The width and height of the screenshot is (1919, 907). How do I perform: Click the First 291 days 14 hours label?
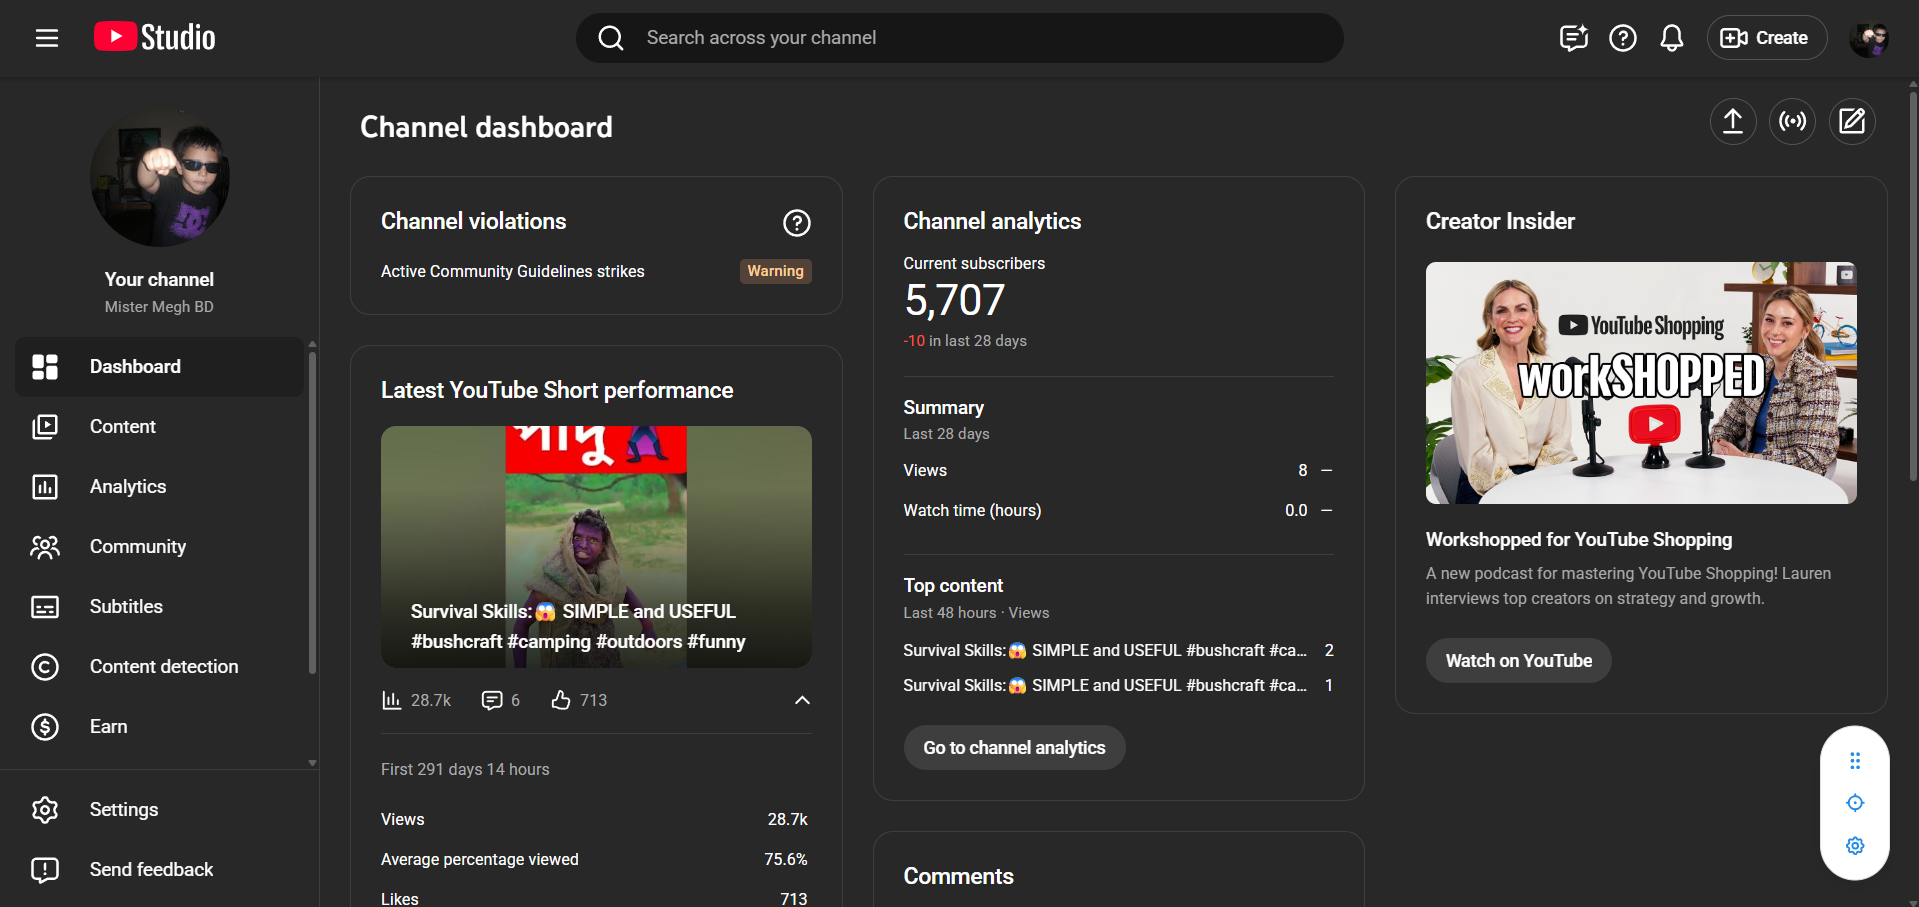pyautogui.click(x=465, y=769)
